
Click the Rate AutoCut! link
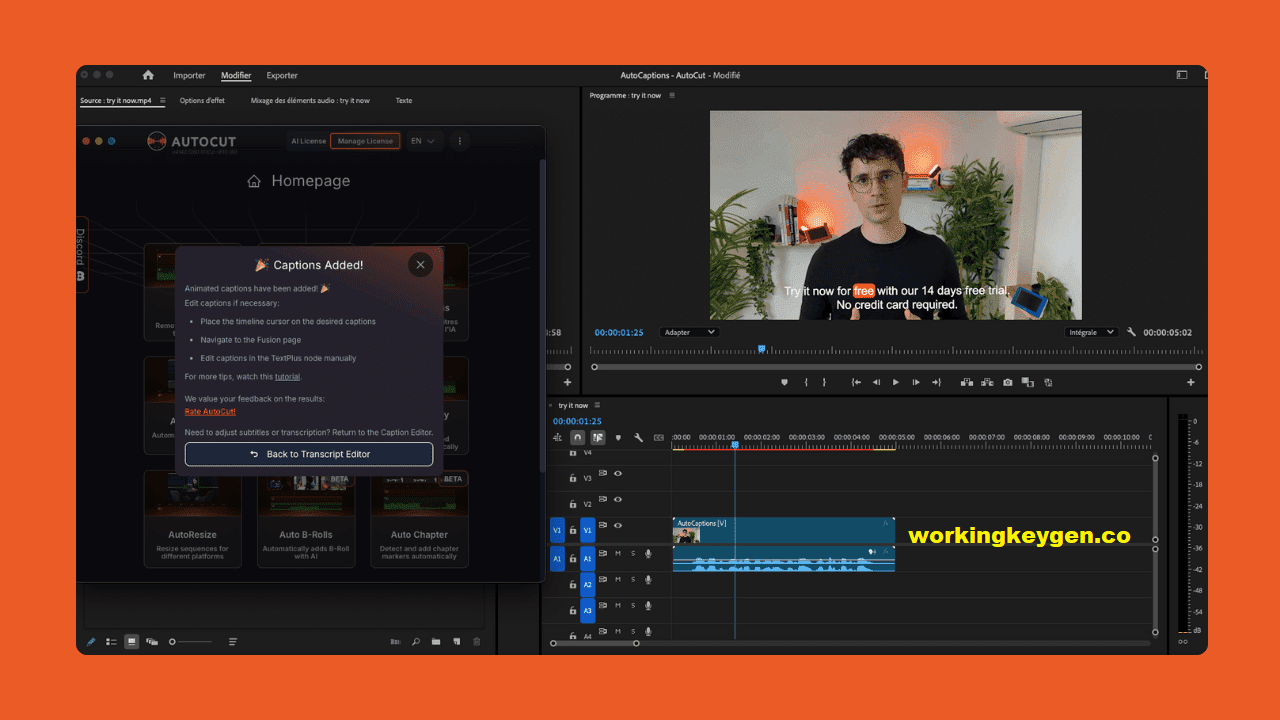pos(210,411)
